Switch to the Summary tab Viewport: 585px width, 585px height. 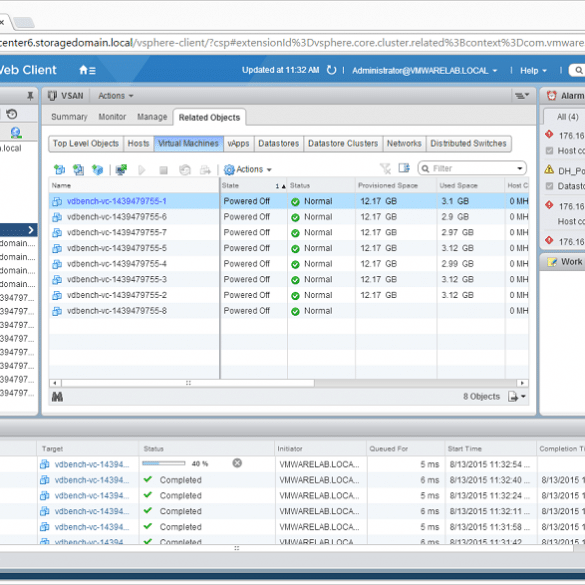pyautogui.click(x=69, y=117)
